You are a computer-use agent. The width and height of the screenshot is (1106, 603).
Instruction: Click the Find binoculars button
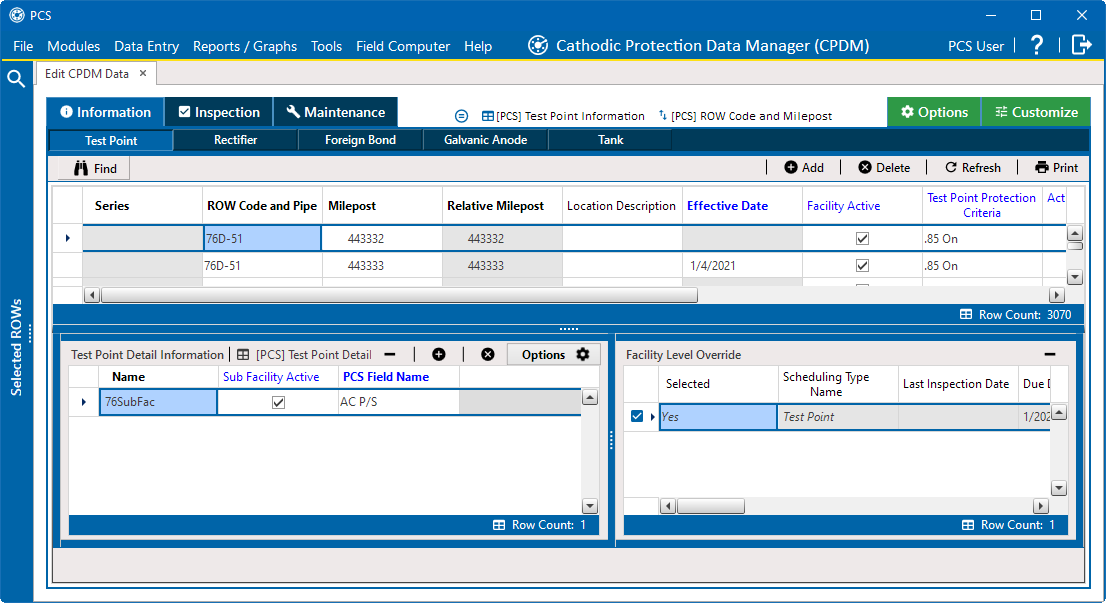tap(94, 168)
